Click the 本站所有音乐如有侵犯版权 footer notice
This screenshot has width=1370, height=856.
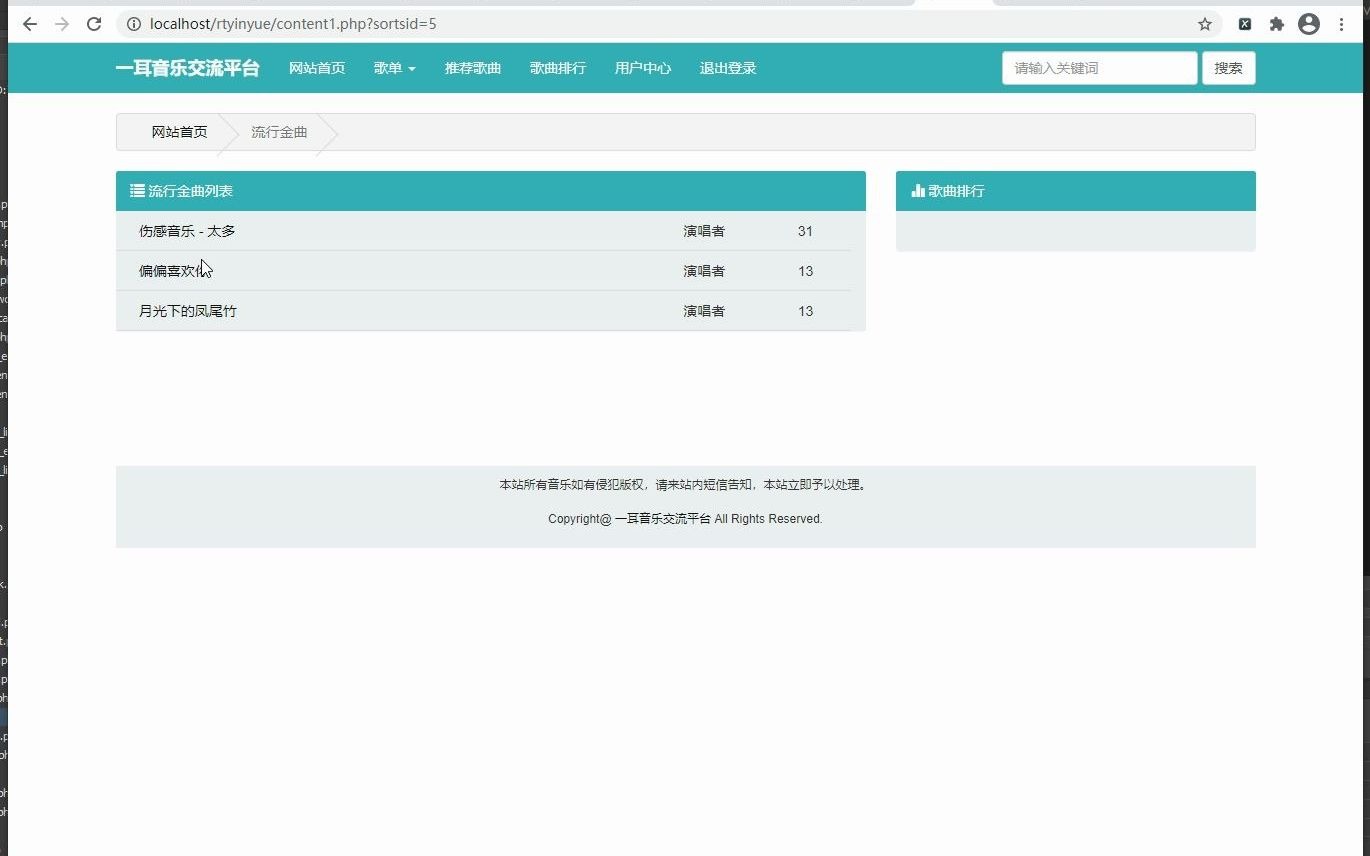[x=685, y=485]
